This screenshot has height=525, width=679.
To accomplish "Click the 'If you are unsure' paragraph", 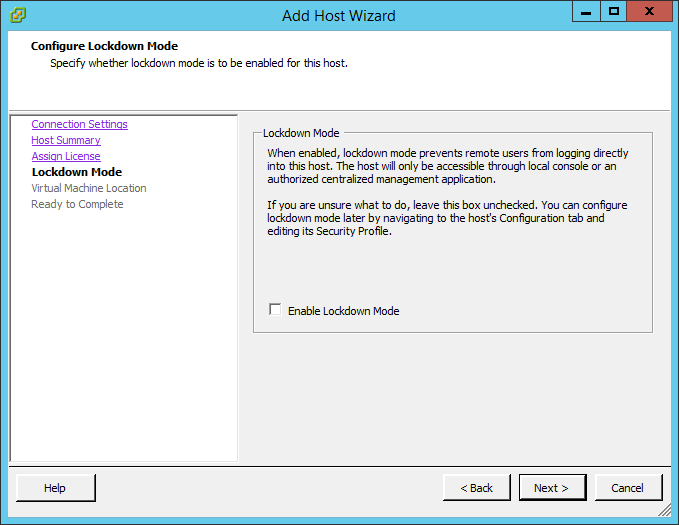I will click(447, 218).
